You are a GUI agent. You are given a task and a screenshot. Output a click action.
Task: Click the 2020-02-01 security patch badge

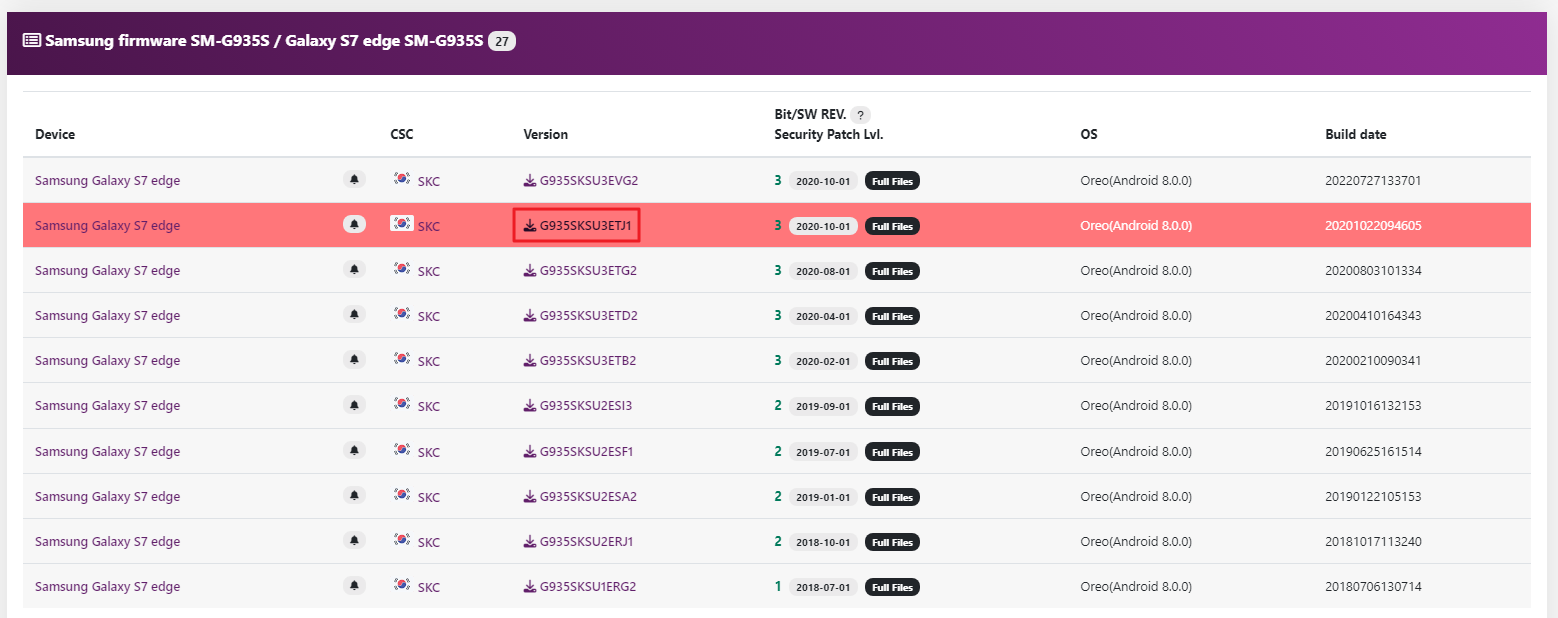coord(824,361)
